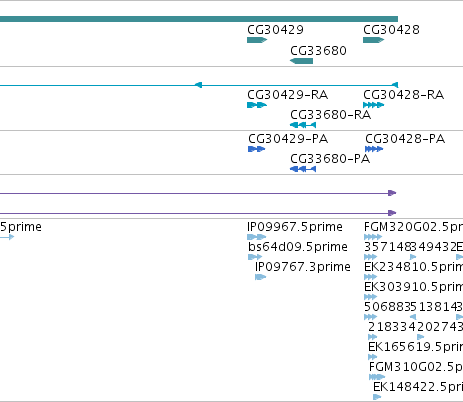This screenshot has width=463, height=402.
Task: Open the CG33680-RA transcript label
Action: (x=330, y=115)
